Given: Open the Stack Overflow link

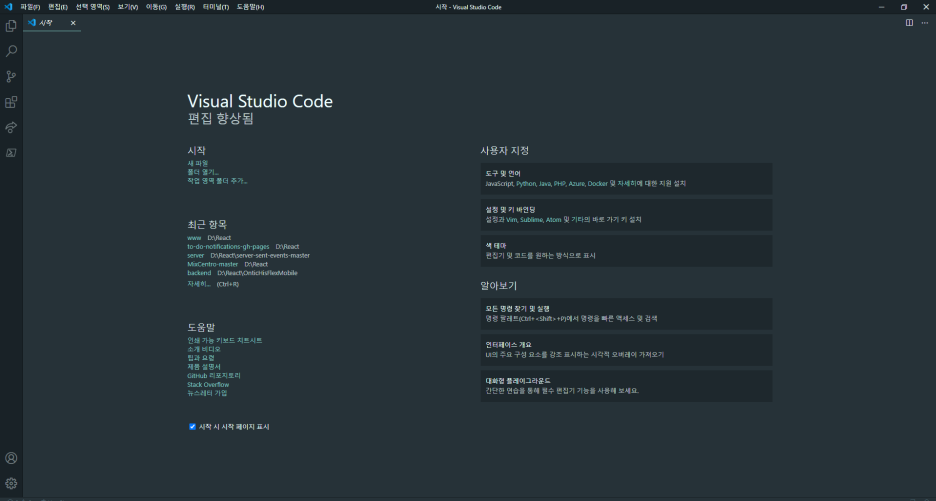Looking at the screenshot, I should (208, 385).
